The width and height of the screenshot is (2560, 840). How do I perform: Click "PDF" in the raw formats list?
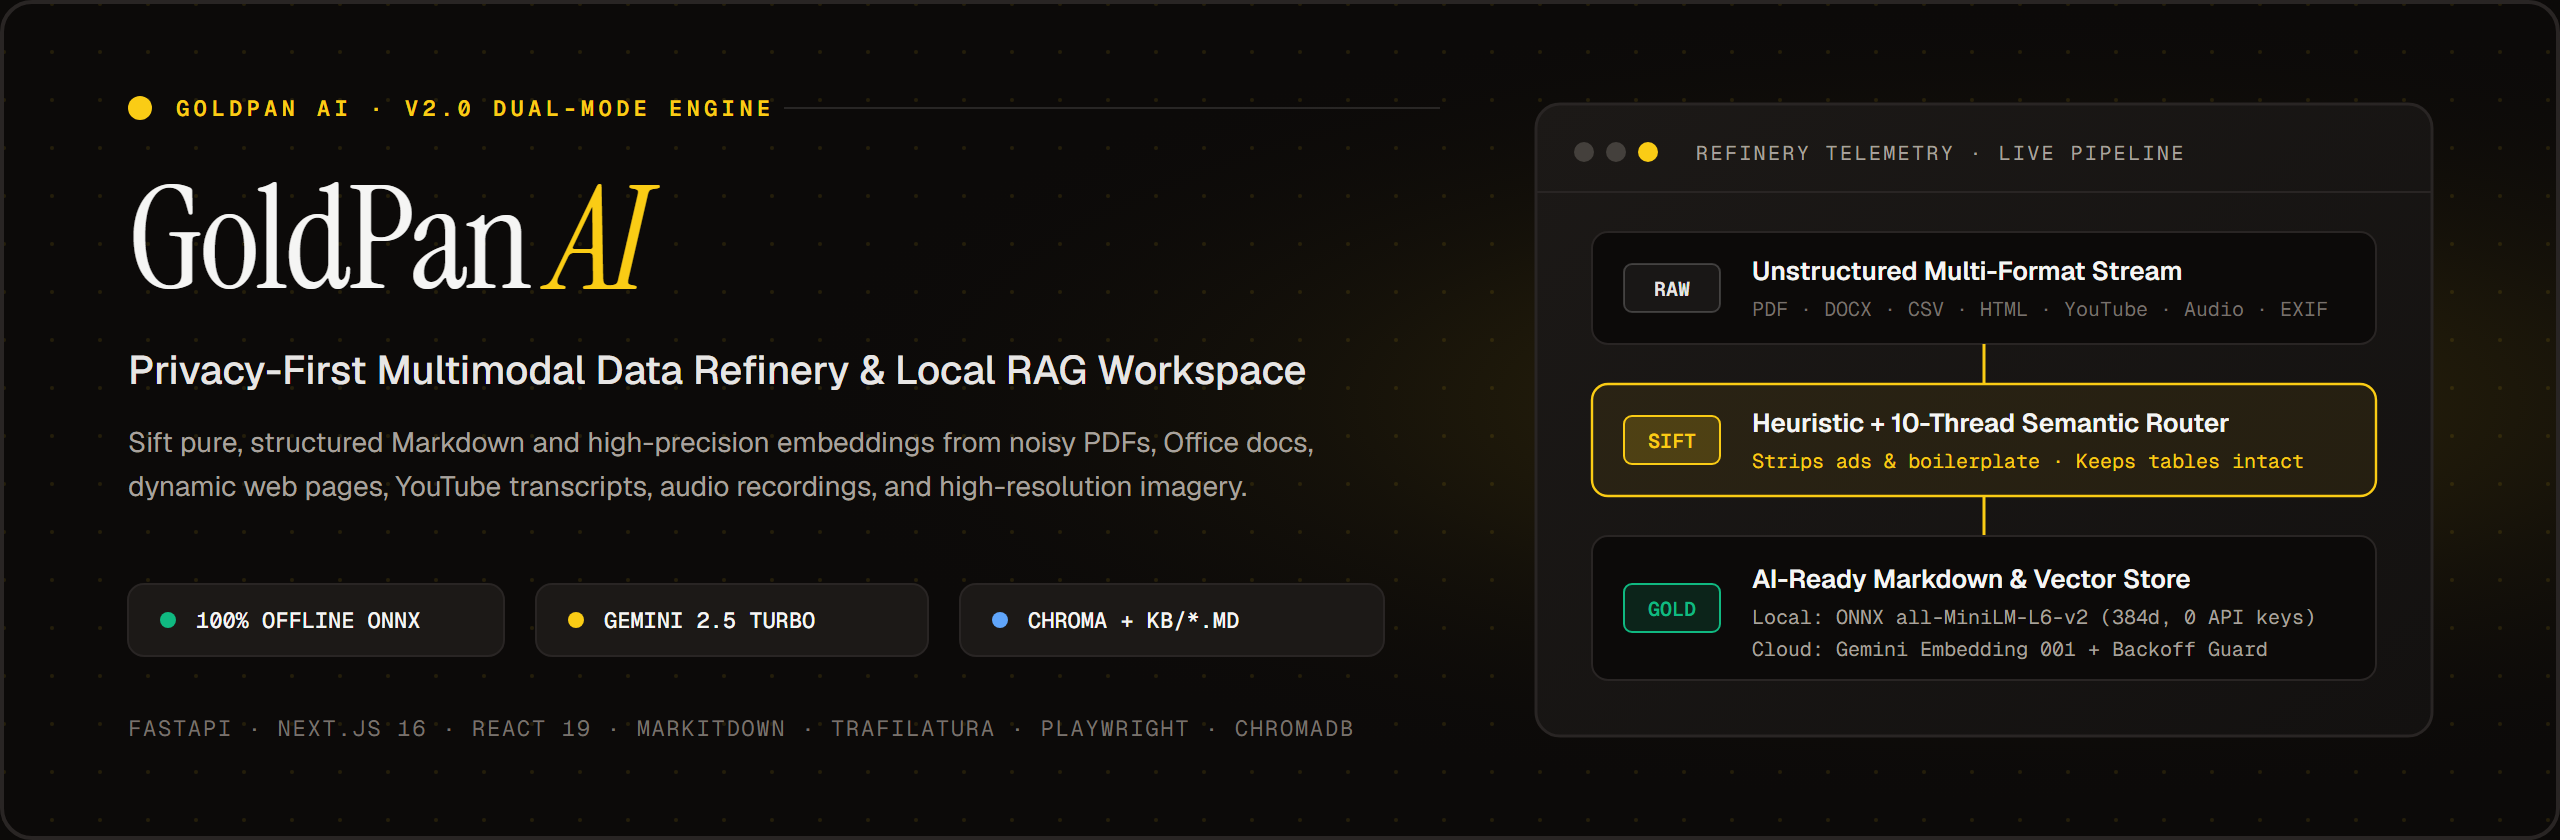pos(1770,310)
